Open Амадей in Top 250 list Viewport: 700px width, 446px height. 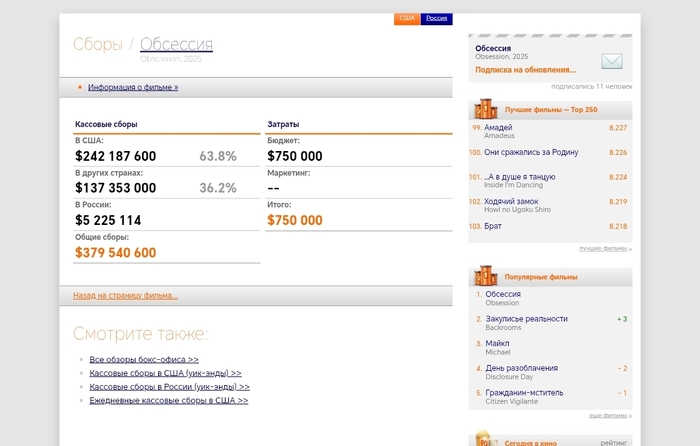pos(498,128)
